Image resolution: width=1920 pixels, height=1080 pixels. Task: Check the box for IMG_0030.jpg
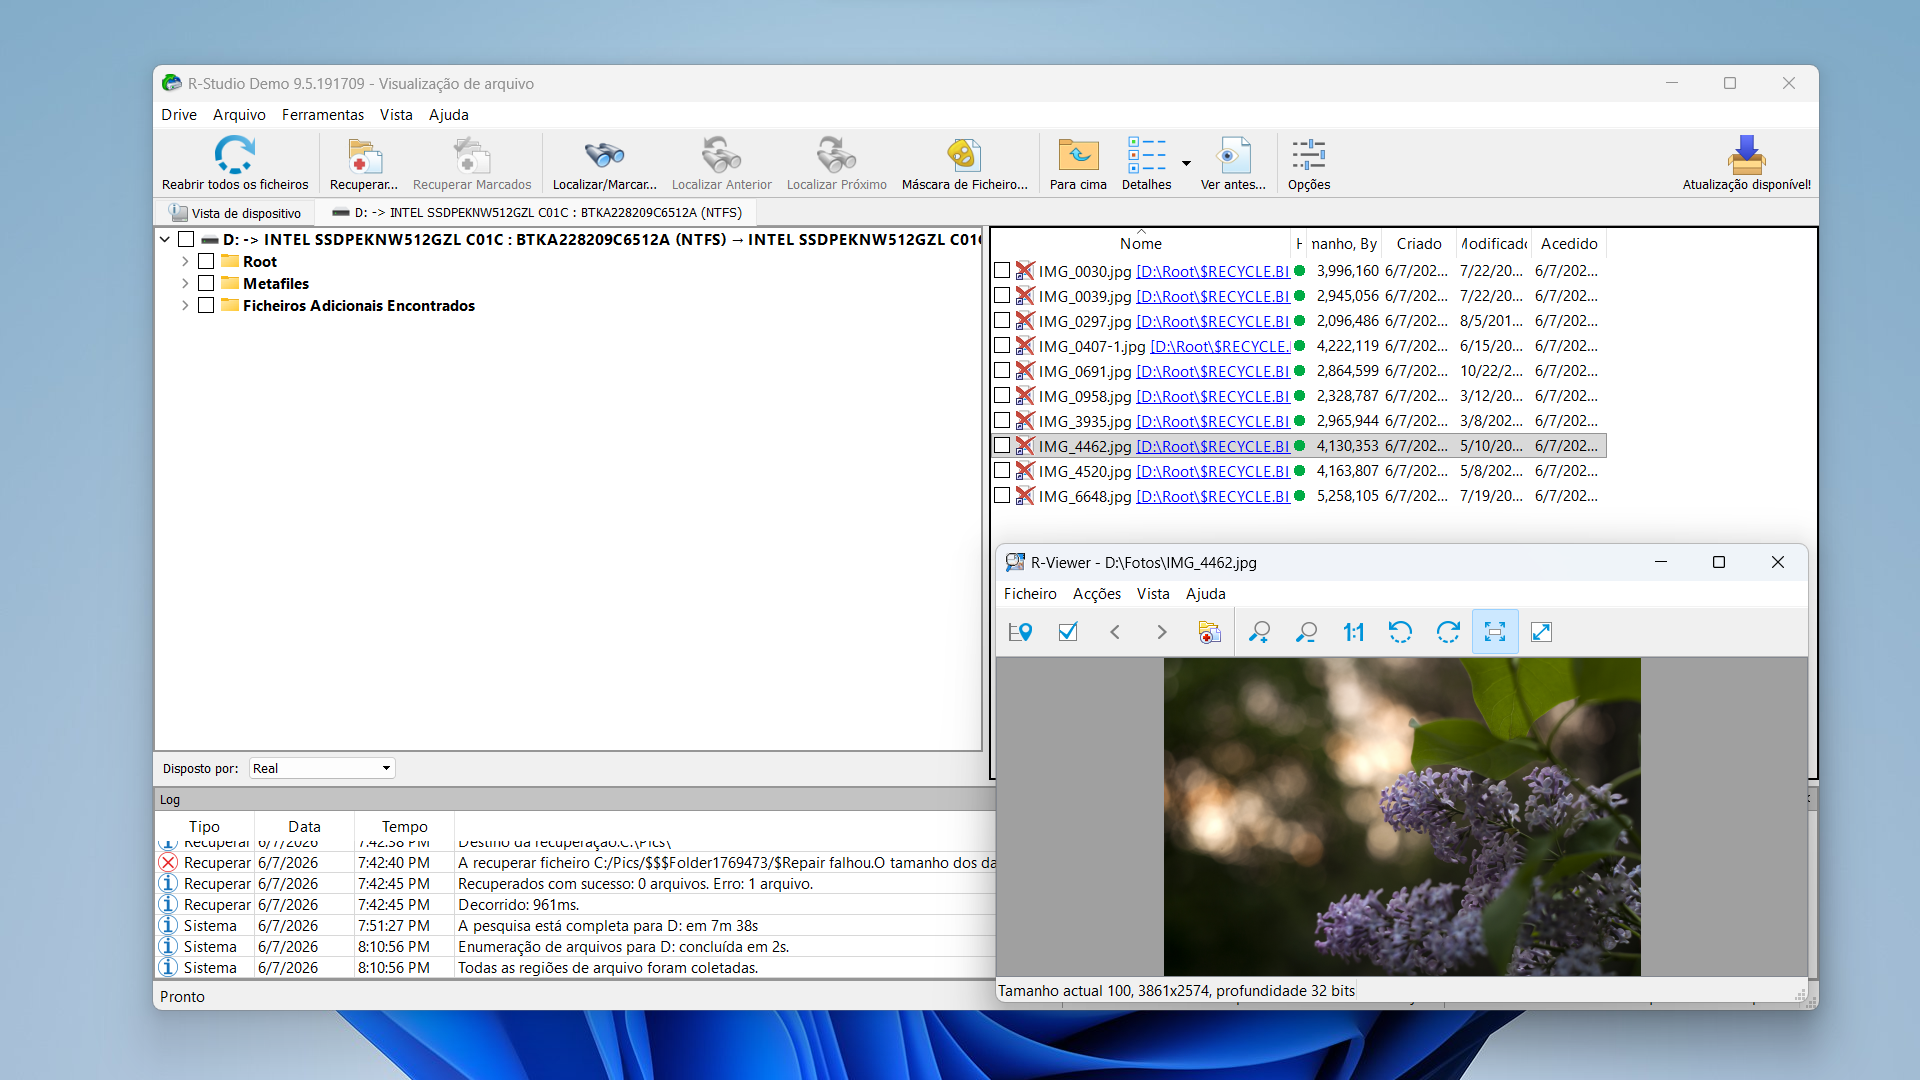click(x=1002, y=270)
